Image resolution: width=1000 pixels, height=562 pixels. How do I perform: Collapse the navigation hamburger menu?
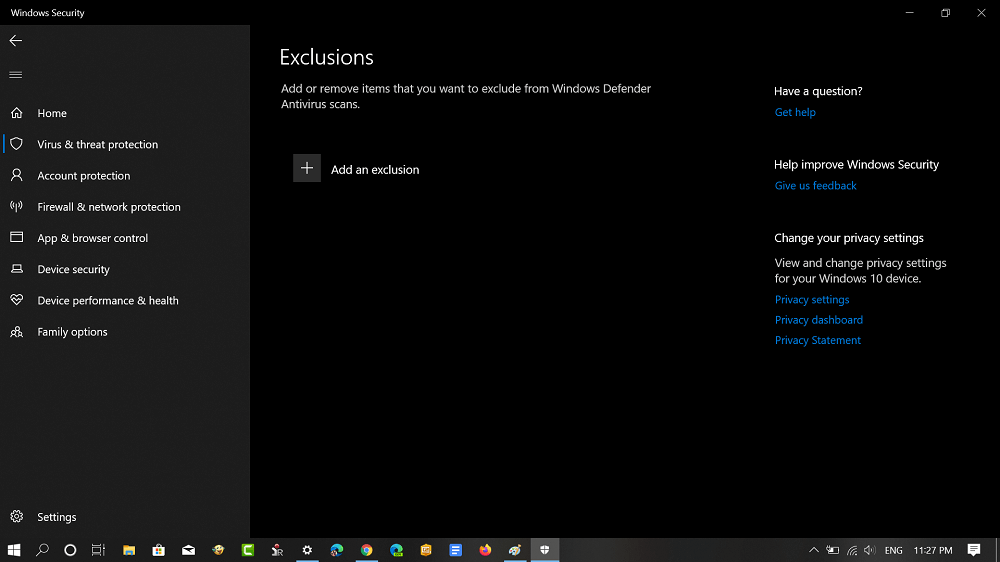tap(16, 75)
